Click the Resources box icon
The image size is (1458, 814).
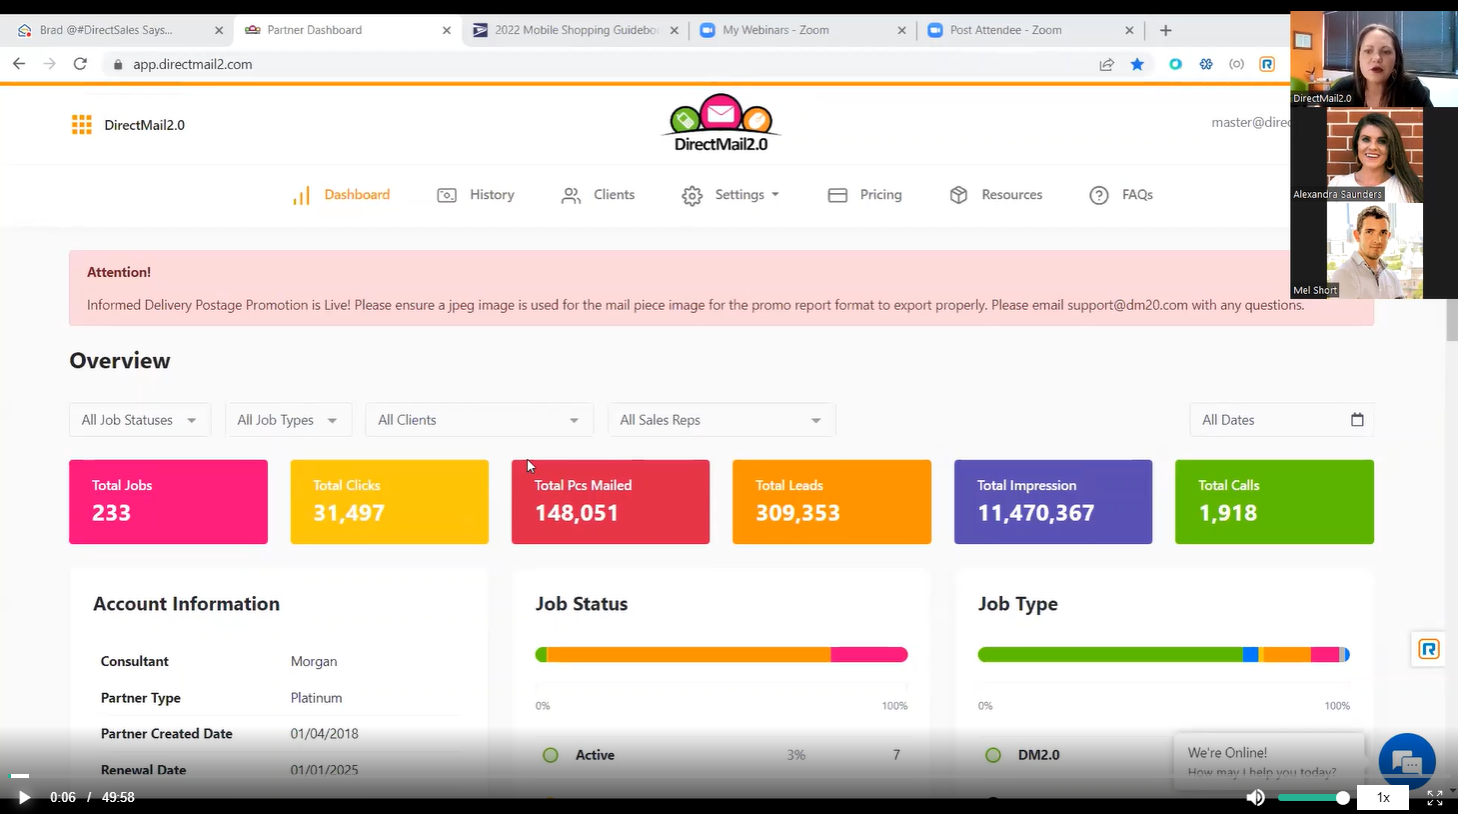point(959,195)
